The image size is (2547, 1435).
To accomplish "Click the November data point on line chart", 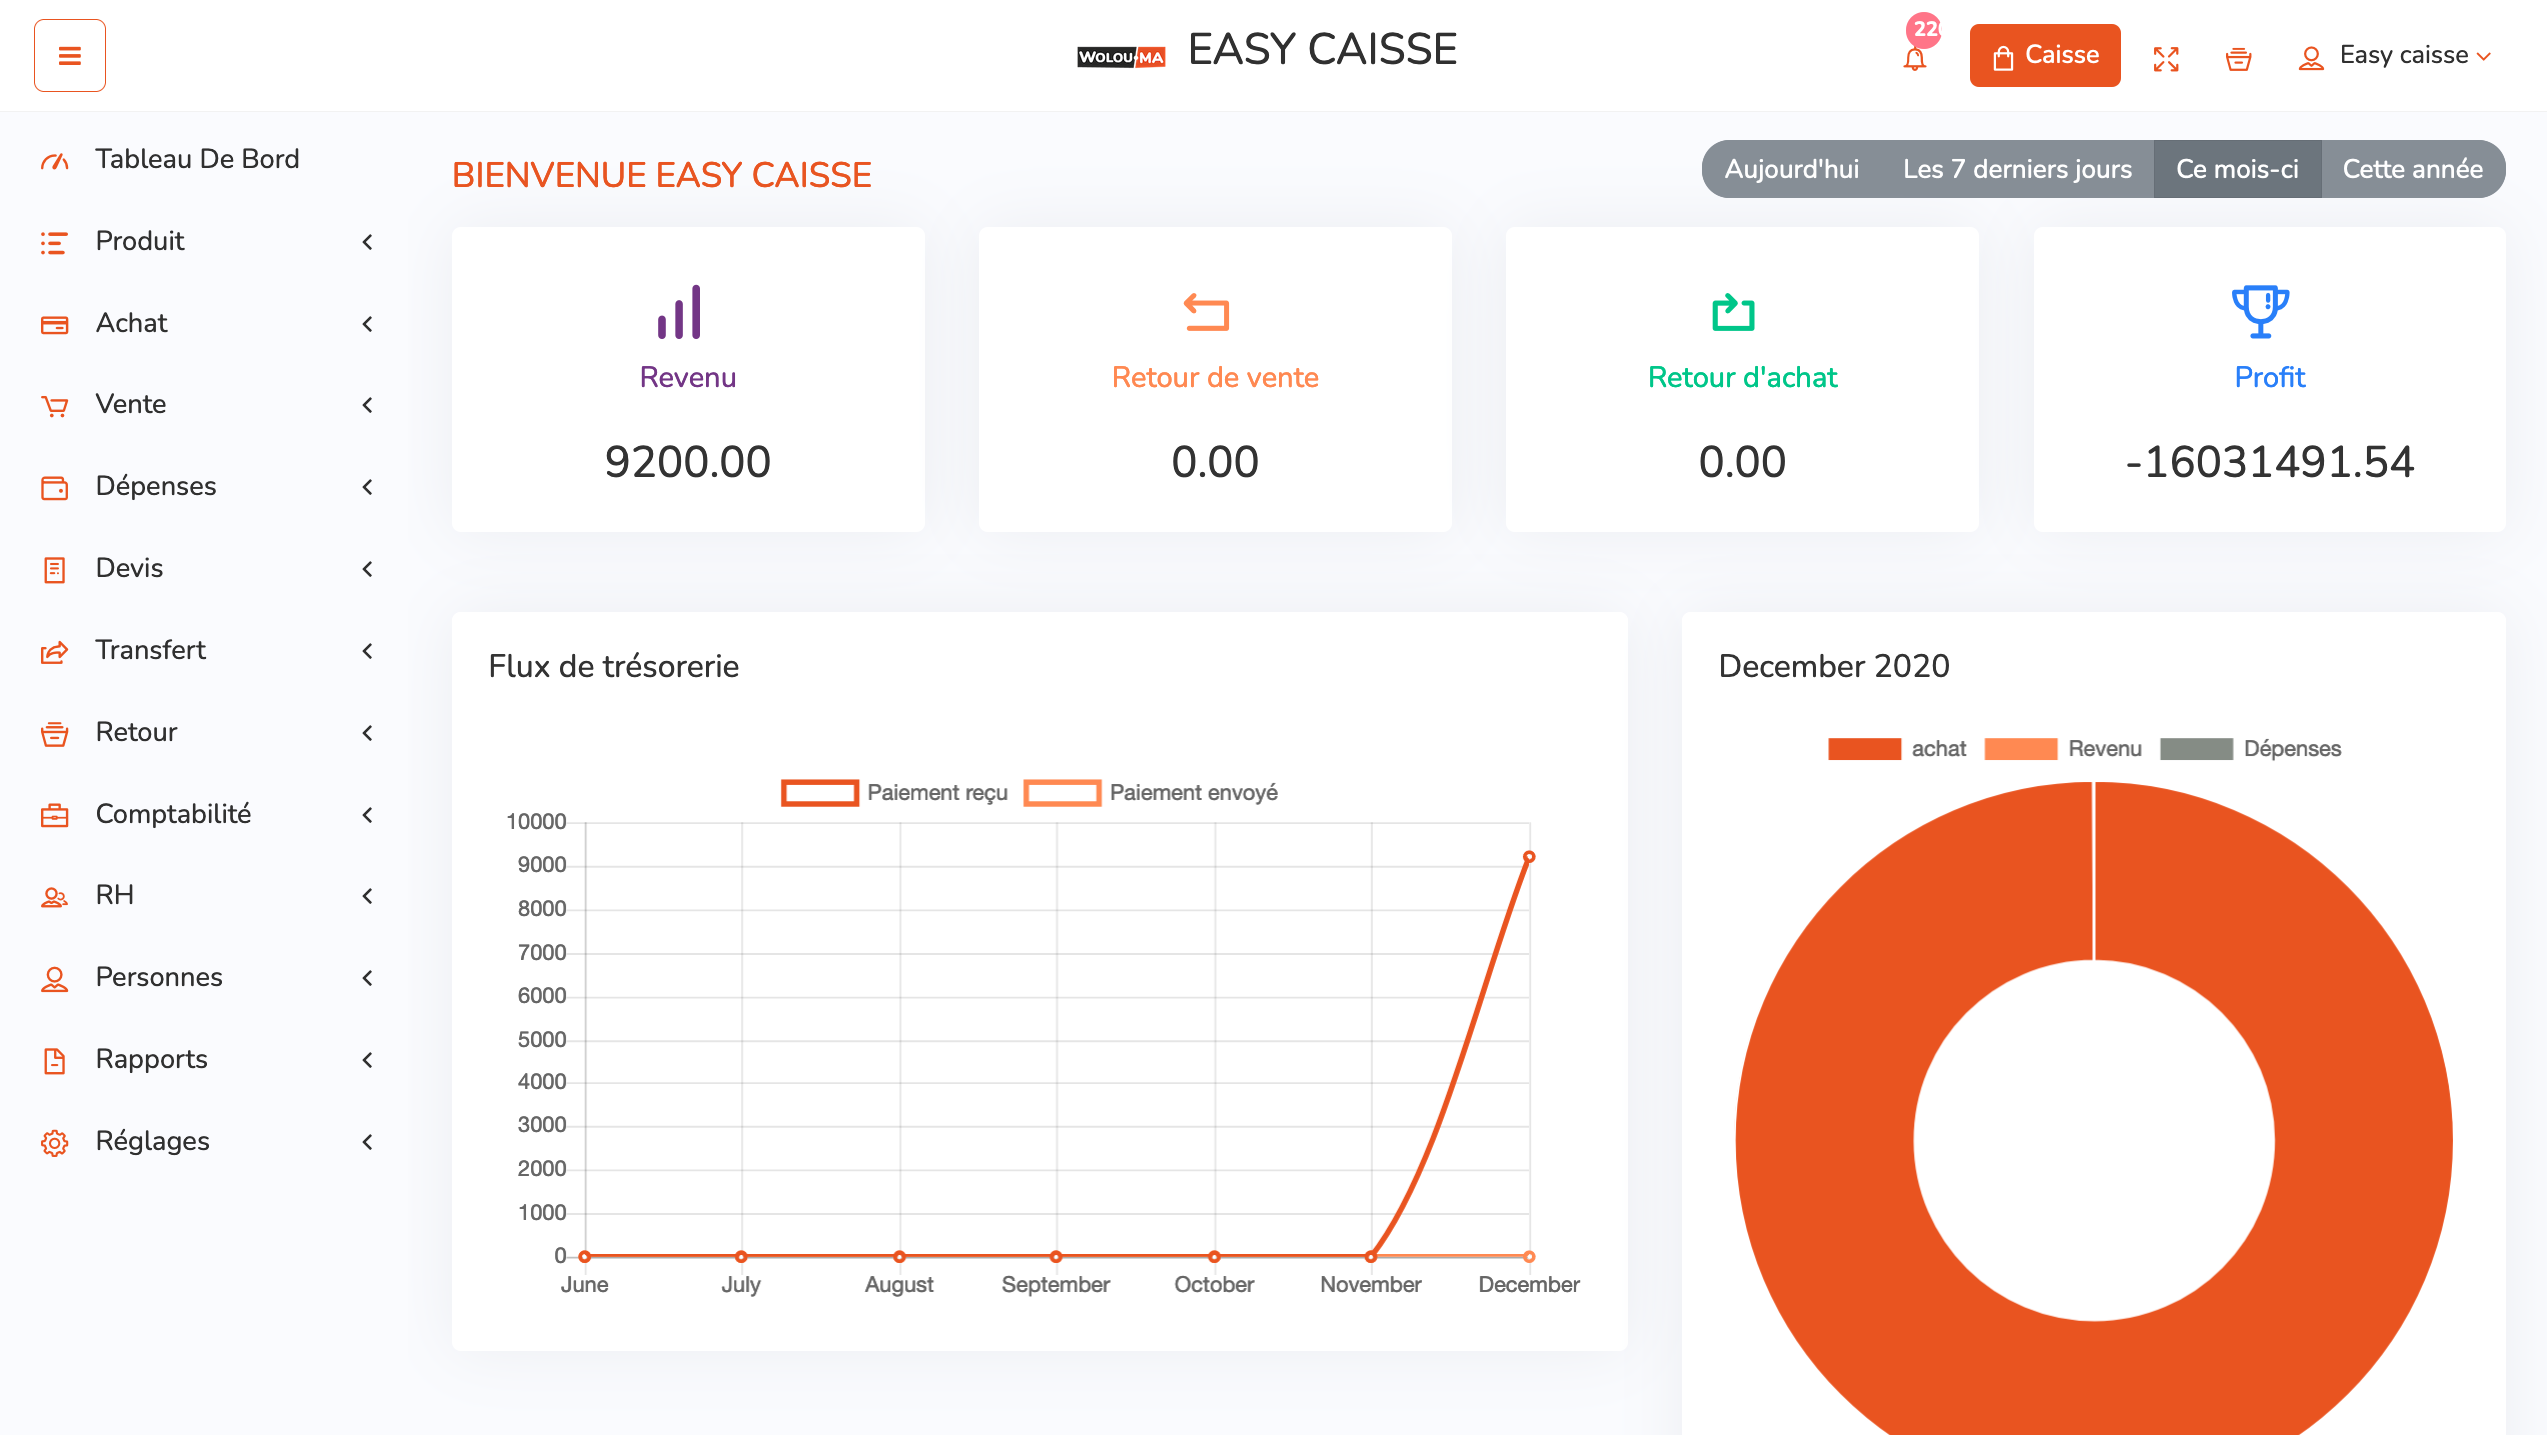I will tap(1371, 1256).
